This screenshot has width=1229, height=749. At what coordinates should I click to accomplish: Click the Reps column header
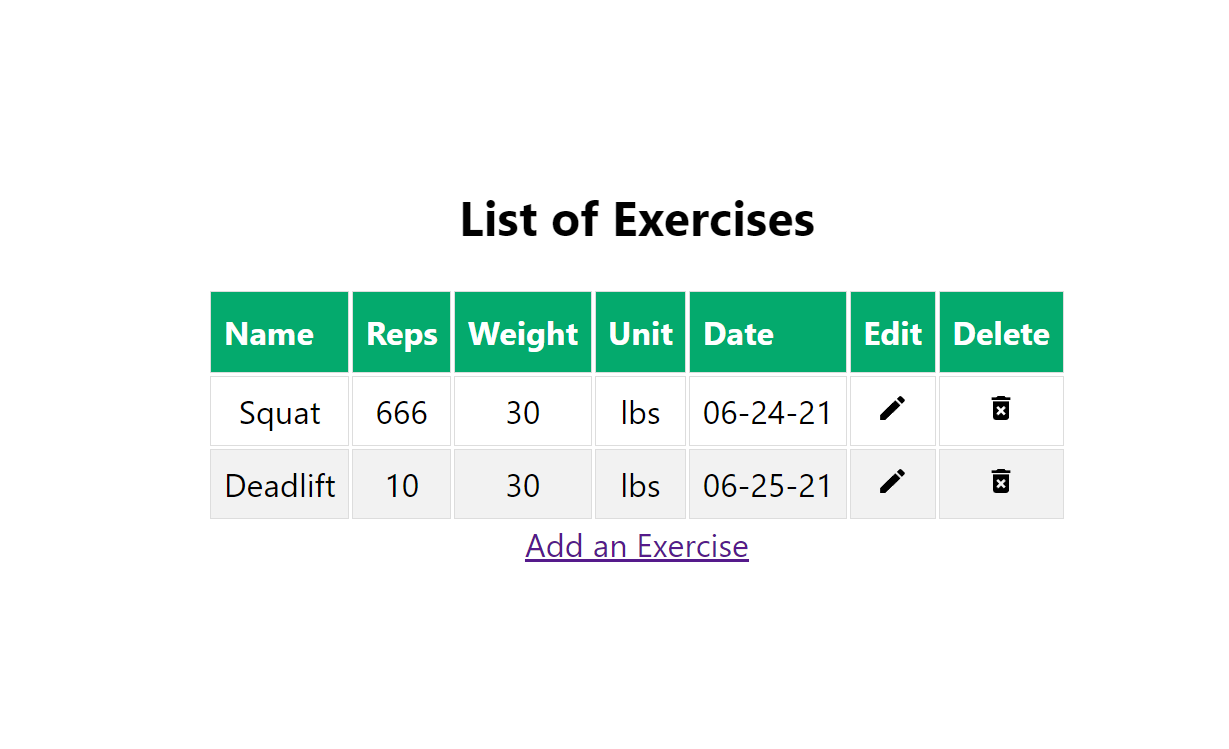pos(401,333)
